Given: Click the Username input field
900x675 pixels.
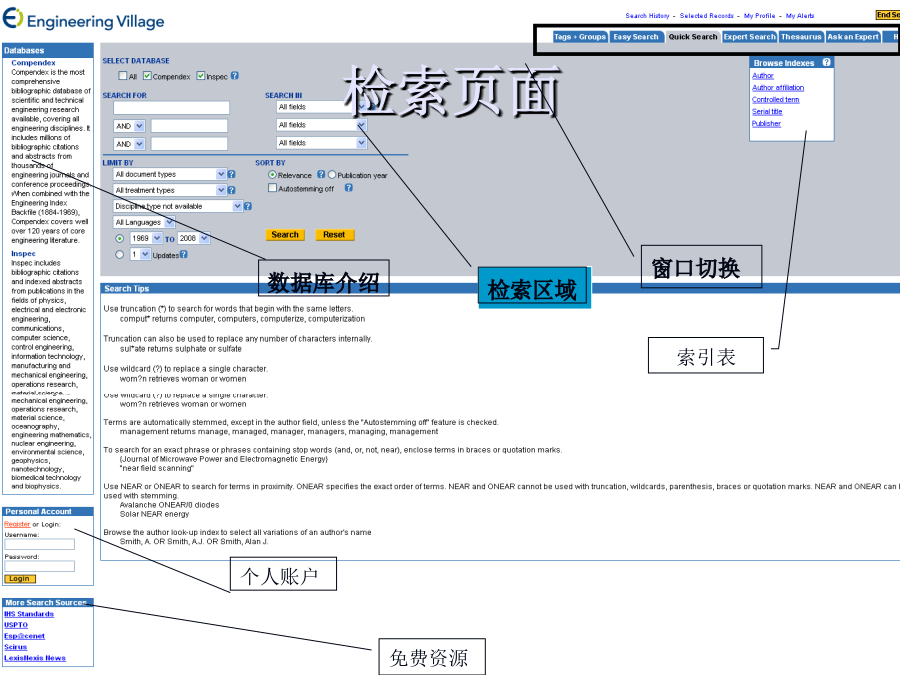Looking at the screenshot, I should (x=40, y=544).
